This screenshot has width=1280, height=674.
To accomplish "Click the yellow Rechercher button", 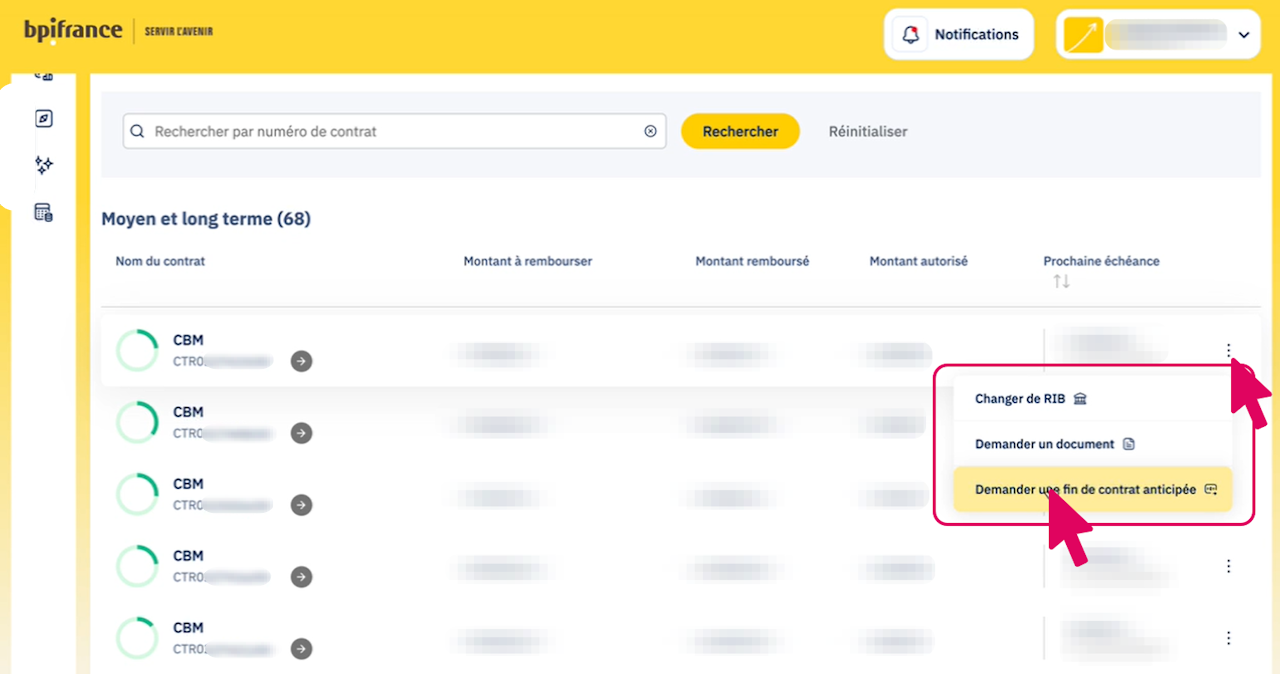I will [x=740, y=131].
